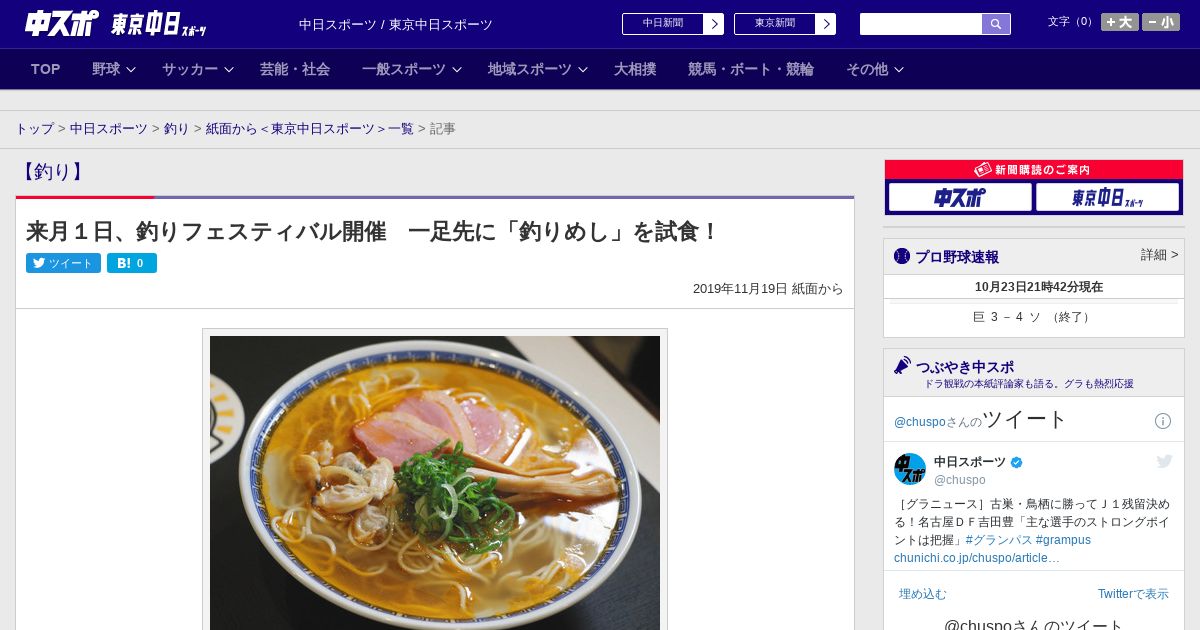Open the chunichi.co.jp/chuspo/article link in tweet
This screenshot has width=1200, height=630.
coord(976,558)
